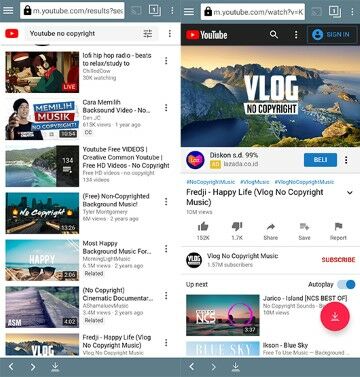Image resolution: width=360 pixels, height=377 pixels.
Task: Tap the cast icon in left browser
Action: coord(136,11)
